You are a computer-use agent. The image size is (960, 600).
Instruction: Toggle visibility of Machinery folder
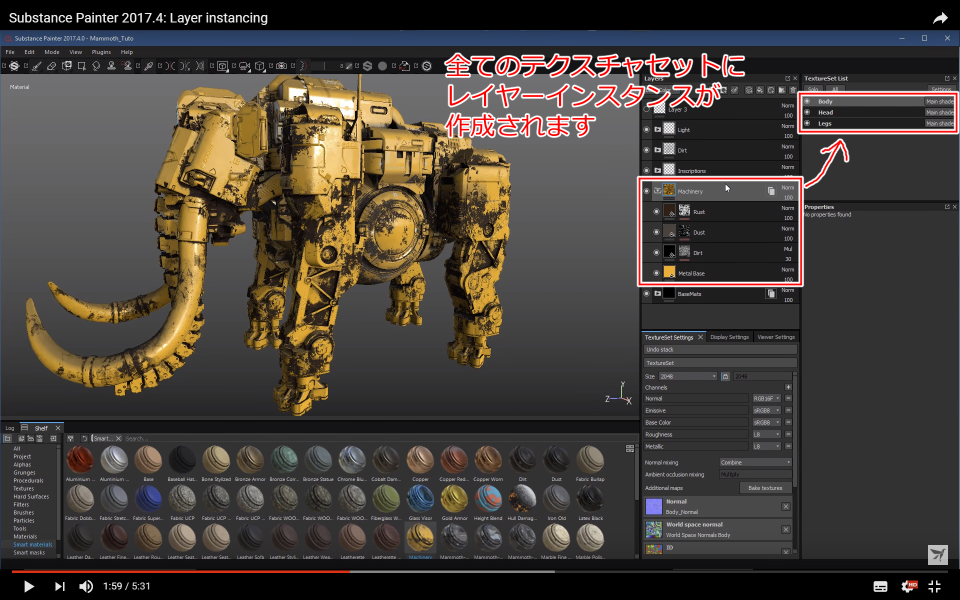tap(647, 191)
